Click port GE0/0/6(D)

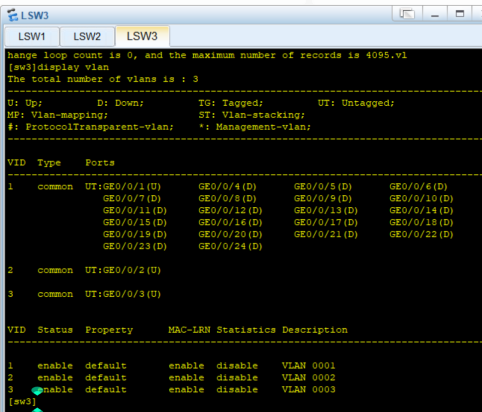[x=418, y=187]
